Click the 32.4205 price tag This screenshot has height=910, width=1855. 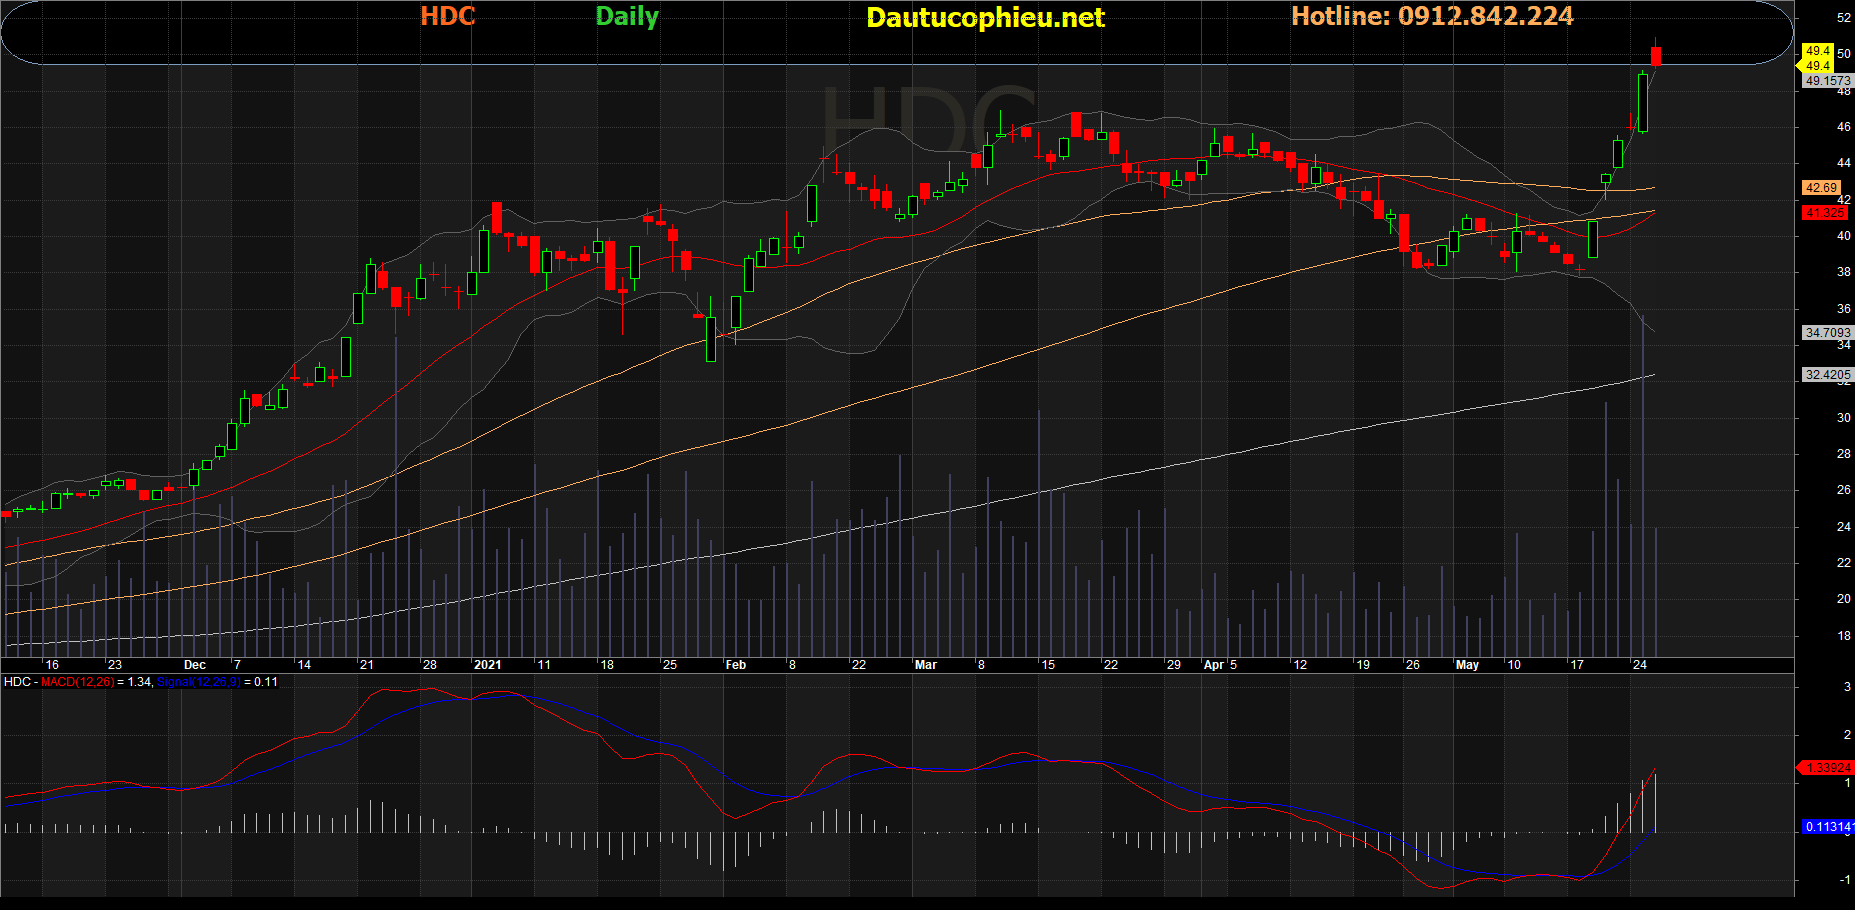pyautogui.click(x=1828, y=375)
